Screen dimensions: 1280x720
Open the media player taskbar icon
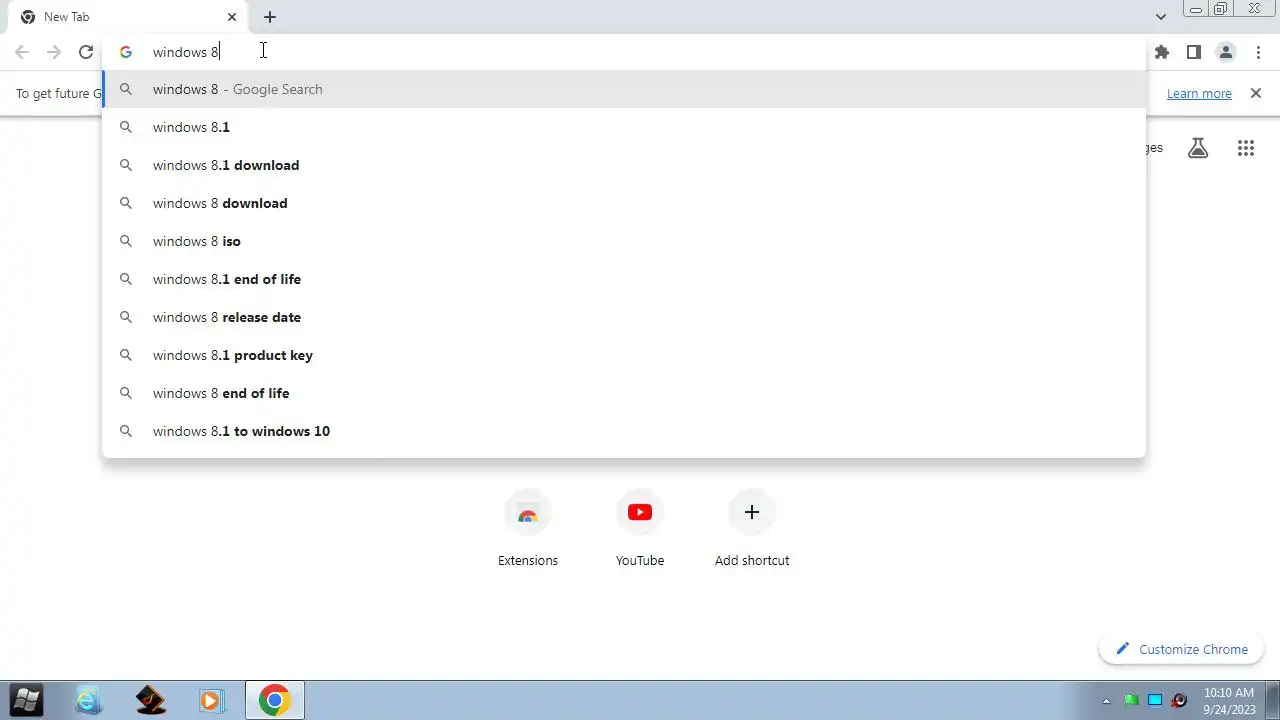click(211, 700)
